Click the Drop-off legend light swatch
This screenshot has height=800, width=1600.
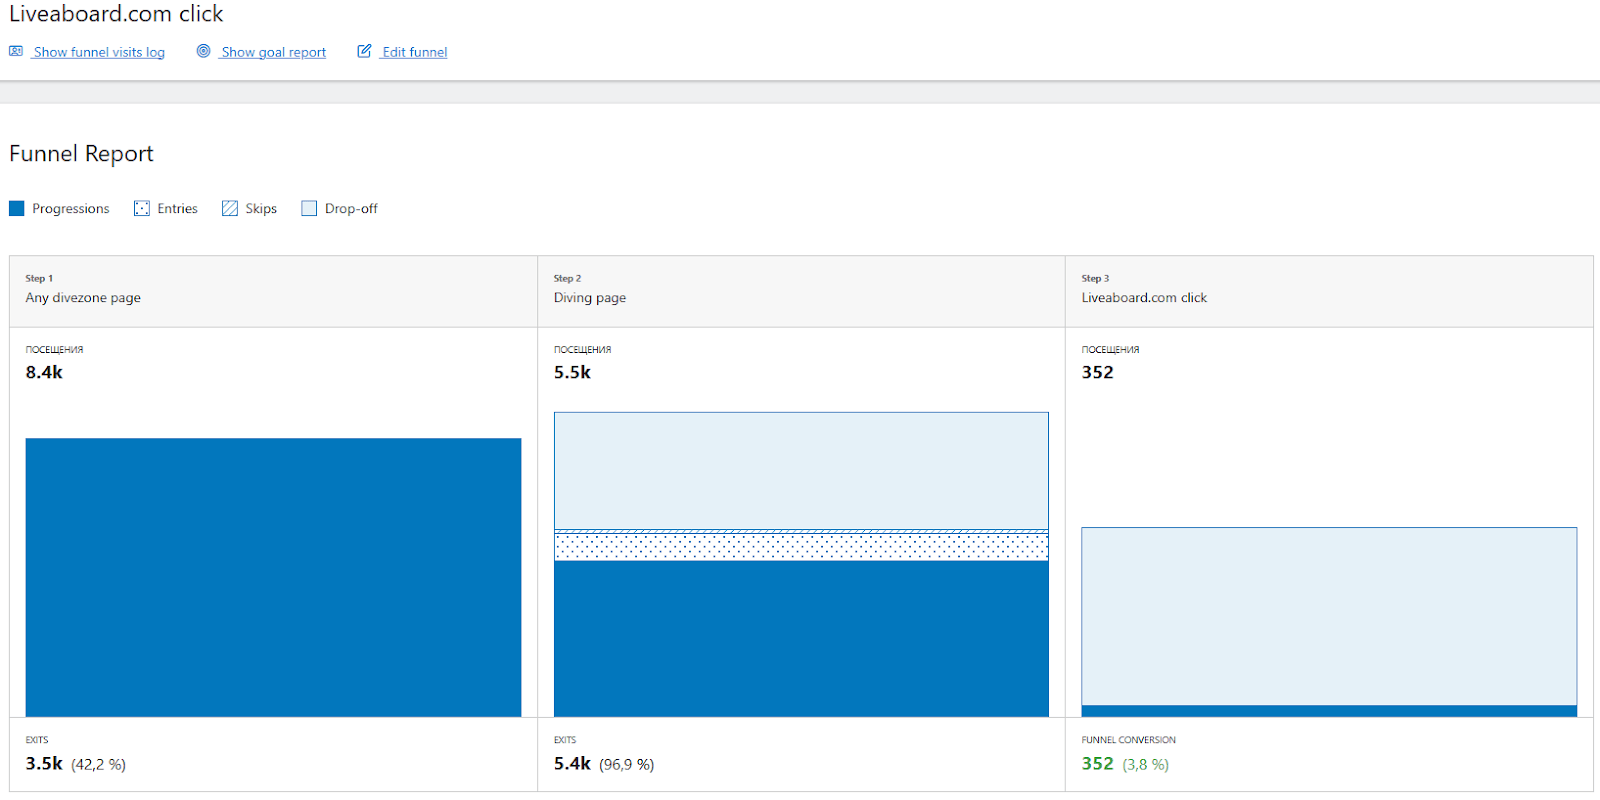pyautogui.click(x=309, y=208)
